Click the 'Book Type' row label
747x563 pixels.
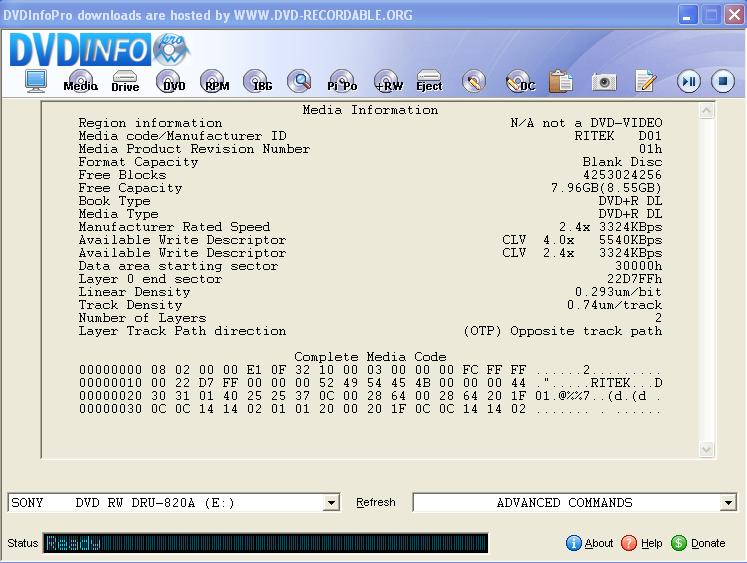[x=114, y=201]
